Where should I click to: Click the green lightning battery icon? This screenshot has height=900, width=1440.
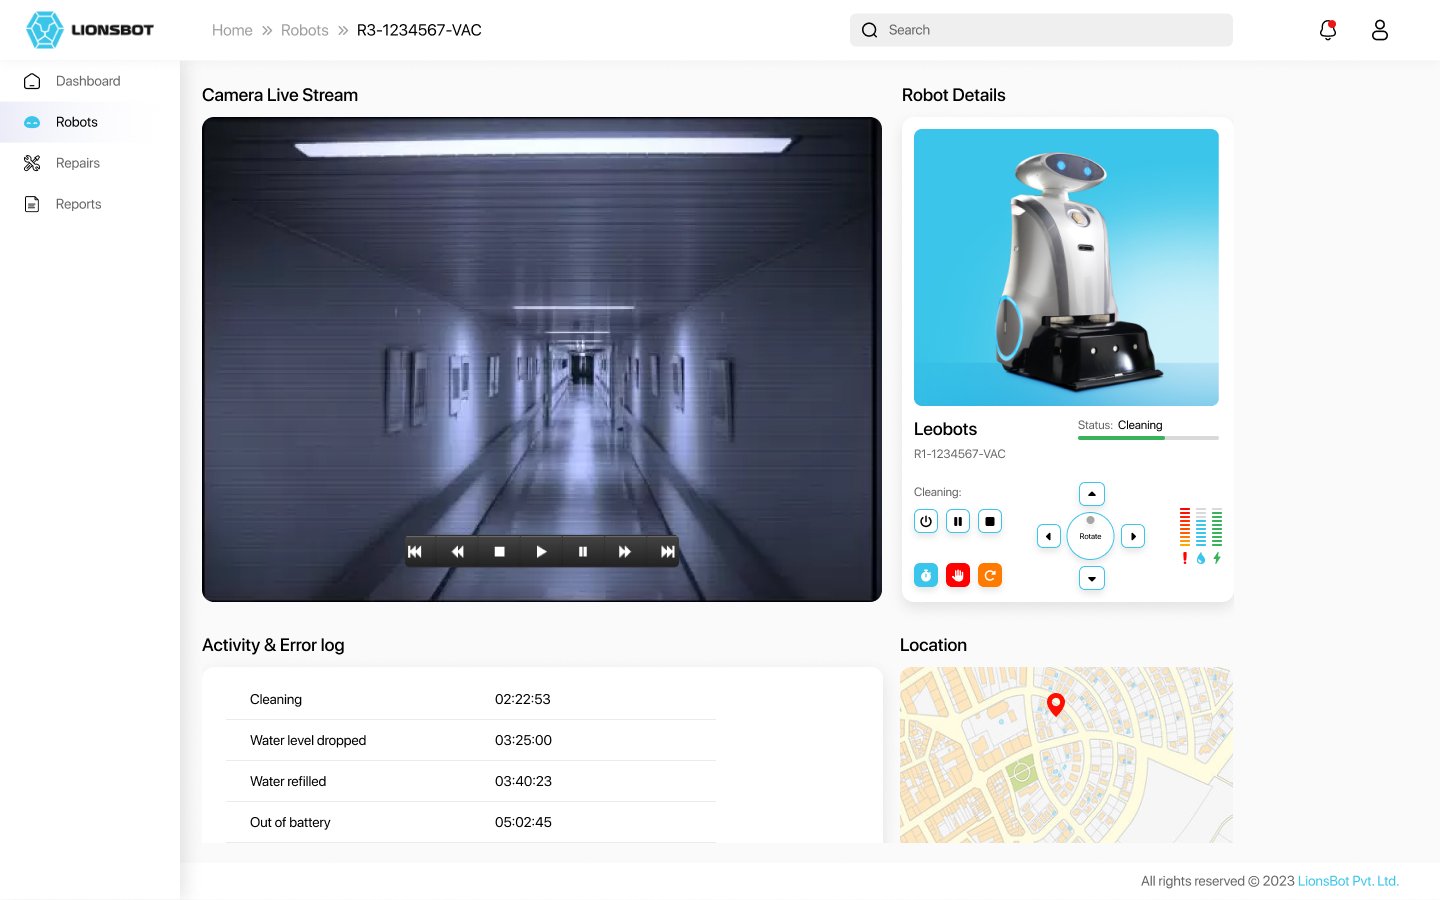[1217, 558]
